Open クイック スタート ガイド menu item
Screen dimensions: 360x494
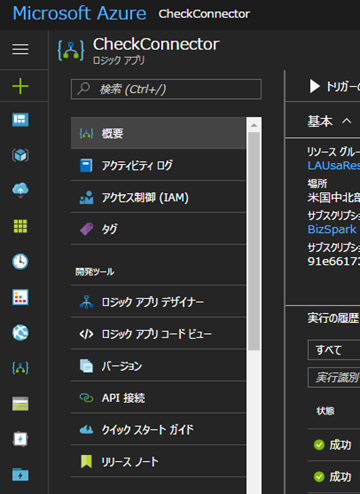click(159, 429)
